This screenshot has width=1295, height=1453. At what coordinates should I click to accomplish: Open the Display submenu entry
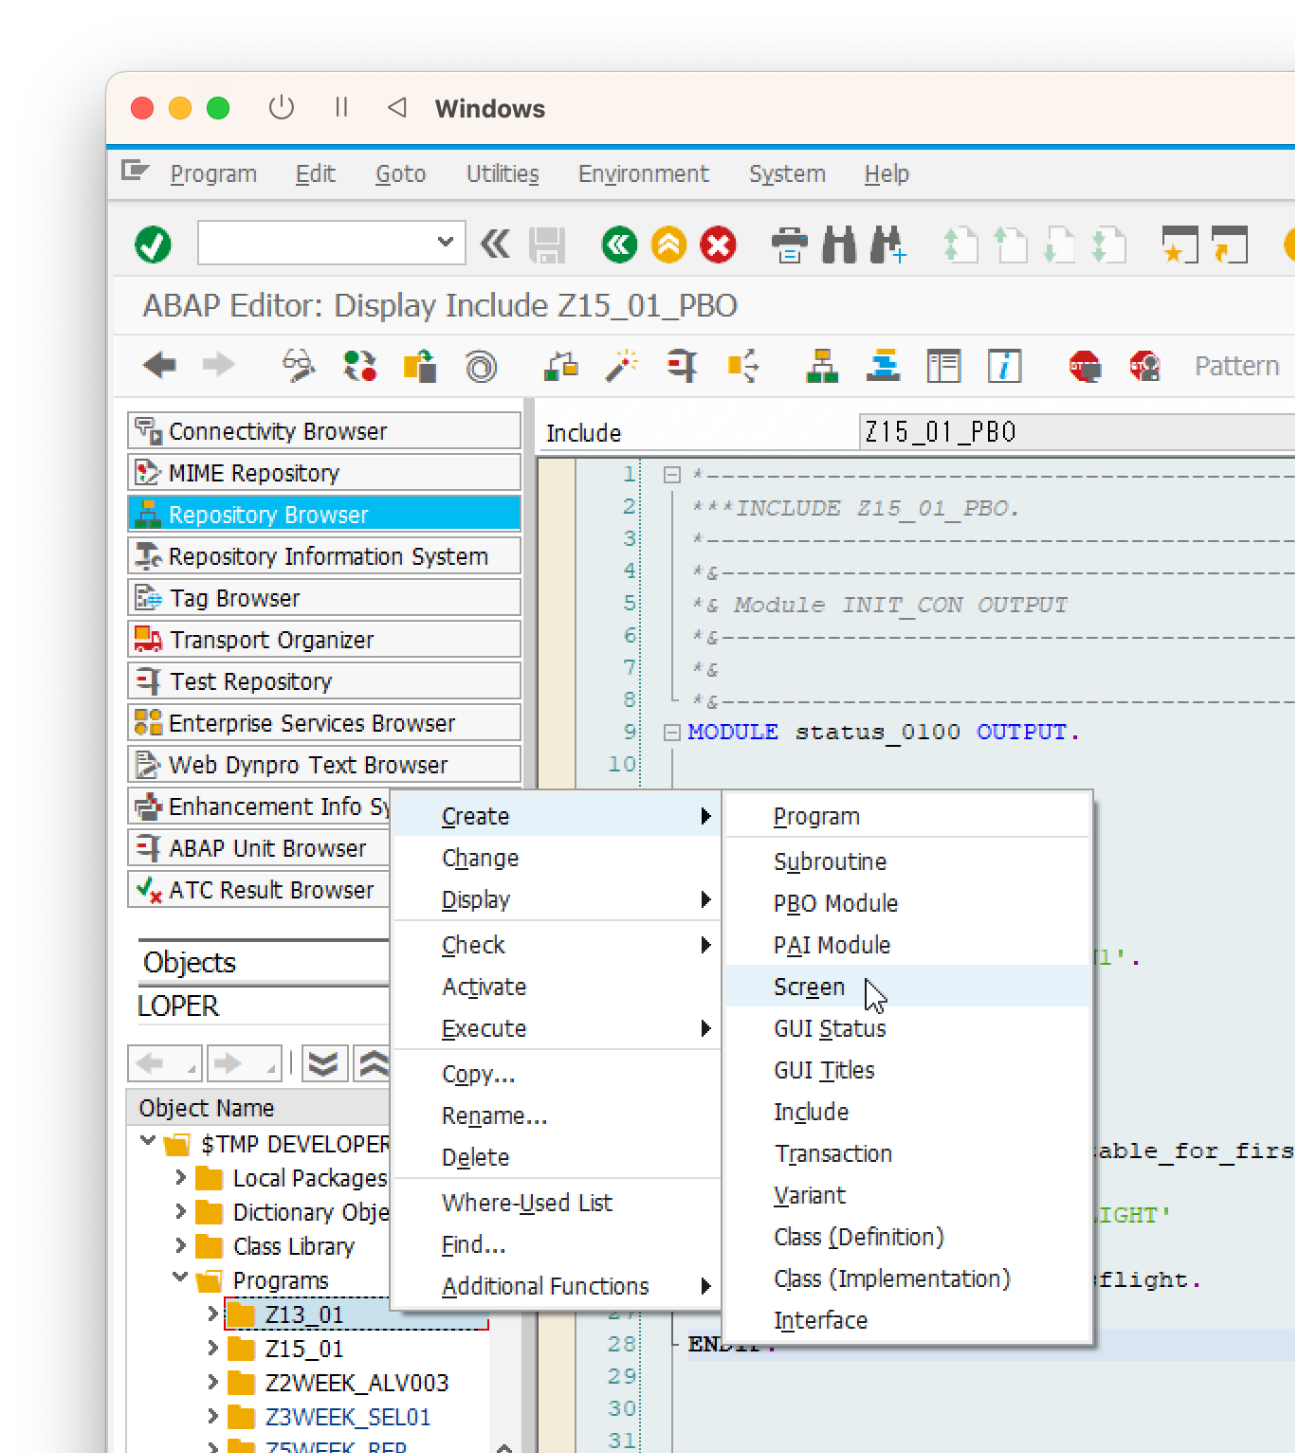557,899
